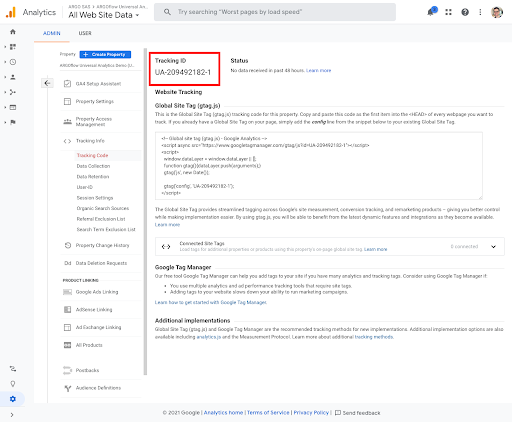Open the three-dot more options menu

pos(480,12)
